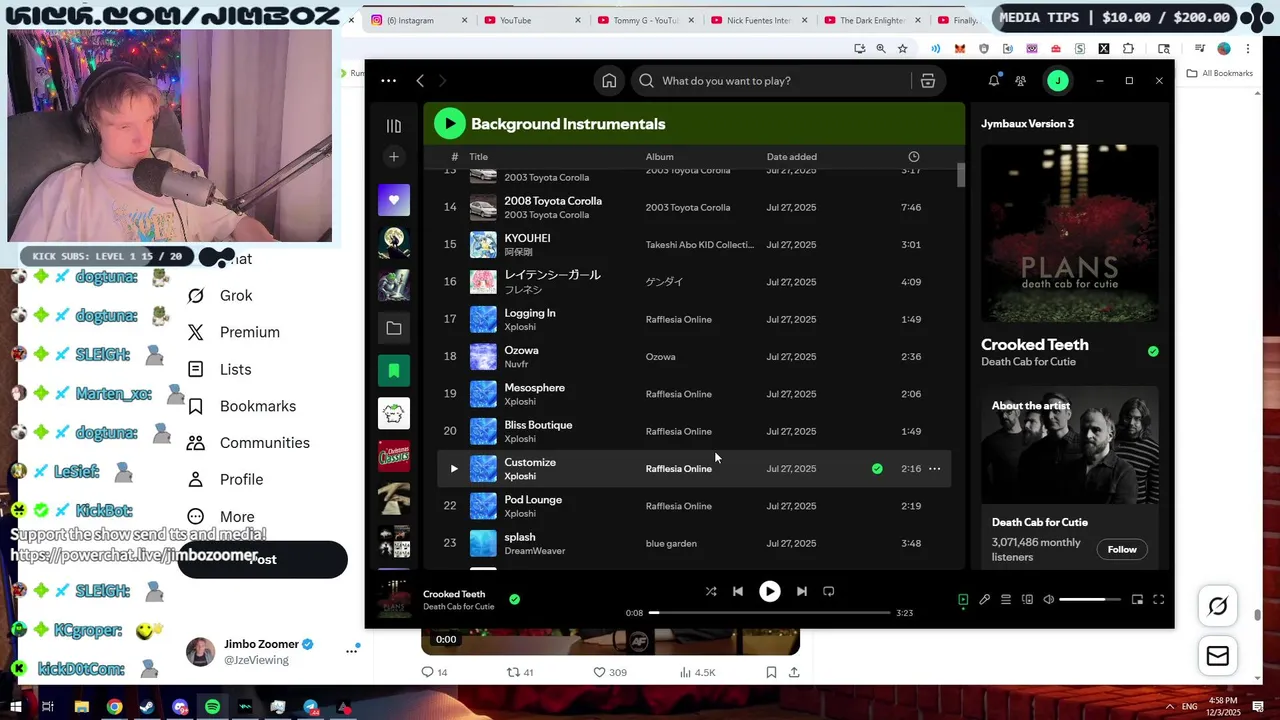Toggle saved check on the Customize row
The image size is (1280, 720).
pyautogui.click(x=877, y=469)
